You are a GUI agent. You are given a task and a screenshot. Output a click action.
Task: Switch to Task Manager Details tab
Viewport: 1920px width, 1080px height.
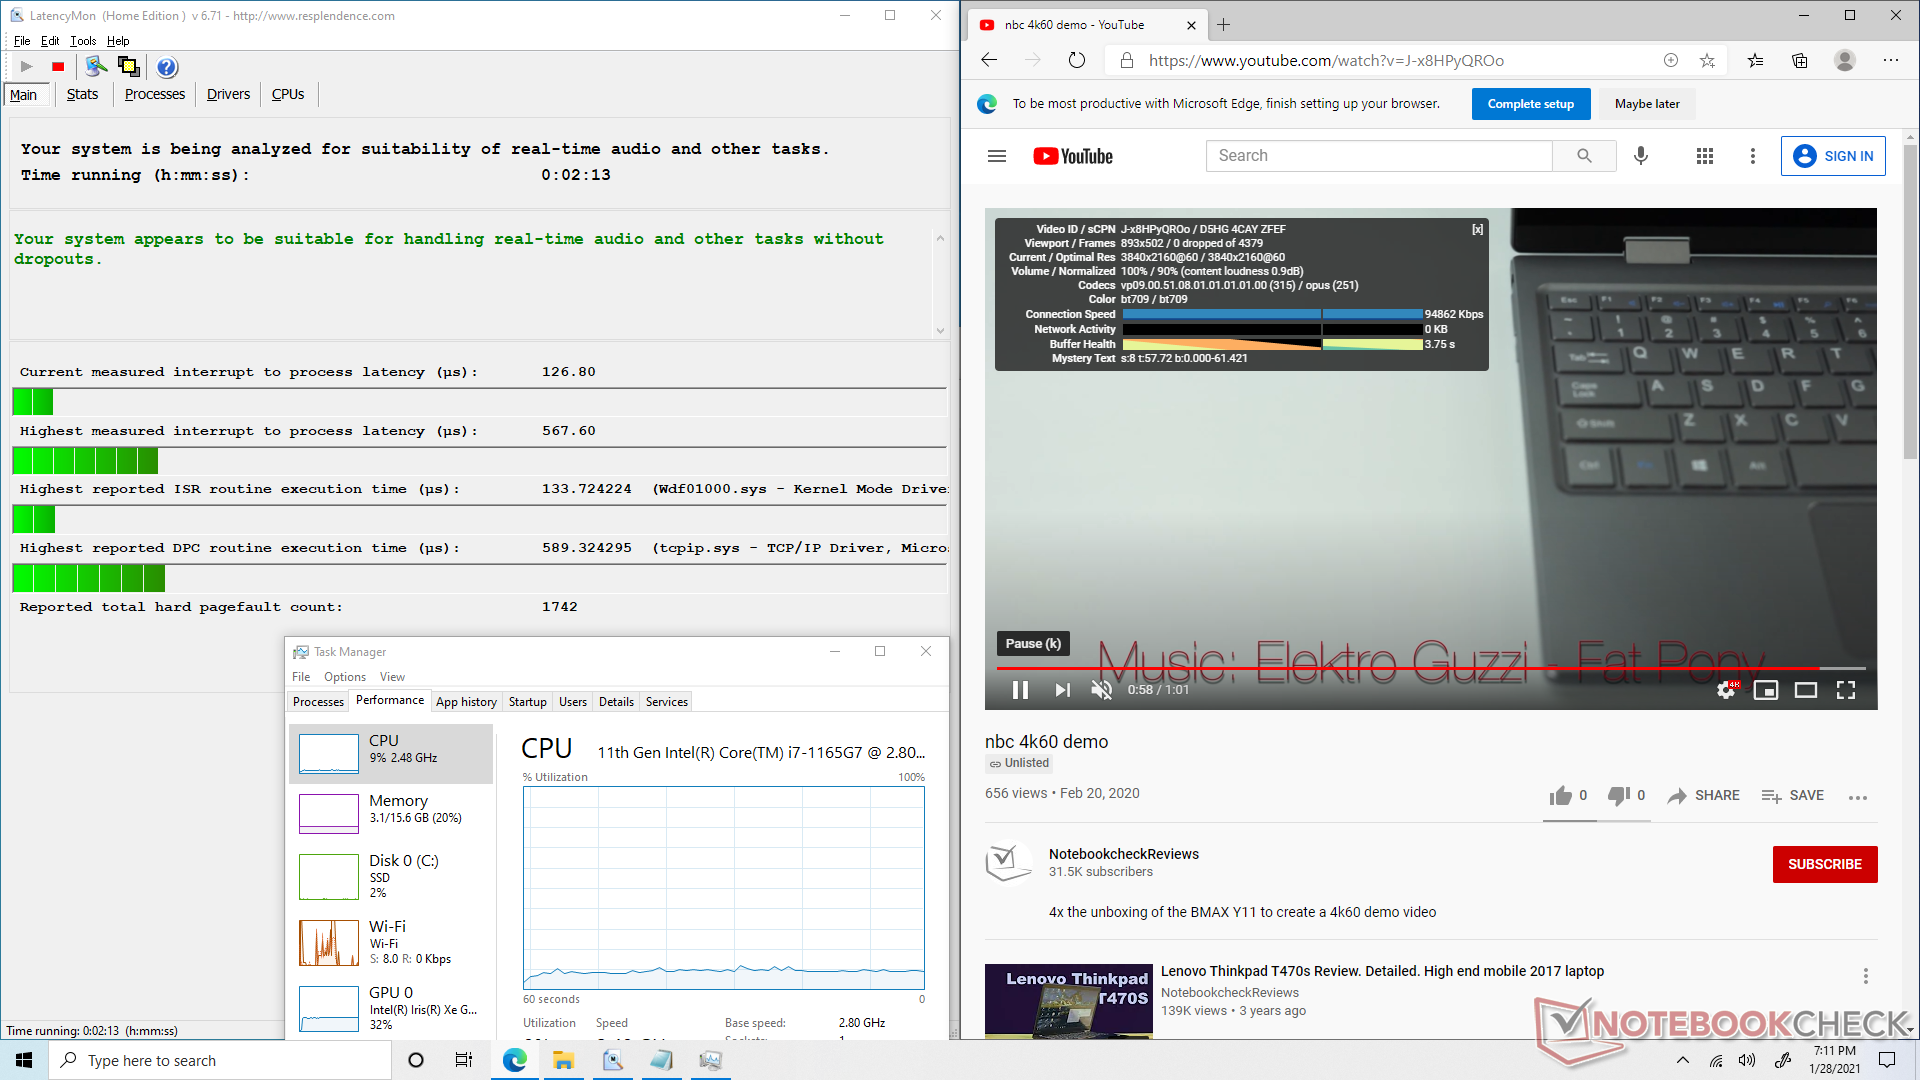pyautogui.click(x=616, y=702)
